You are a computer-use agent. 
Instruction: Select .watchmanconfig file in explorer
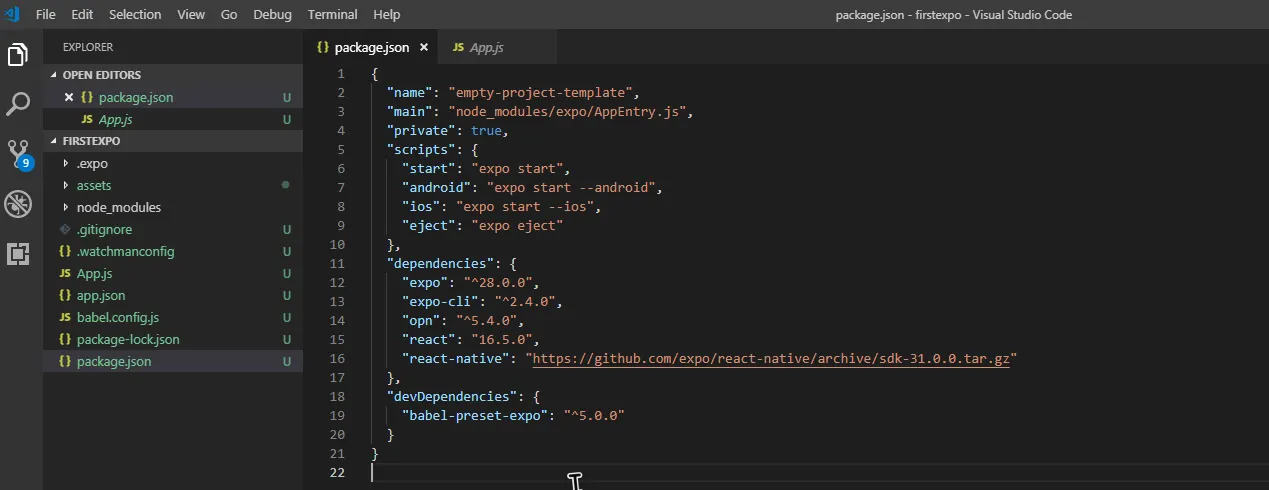pyautogui.click(x=125, y=251)
